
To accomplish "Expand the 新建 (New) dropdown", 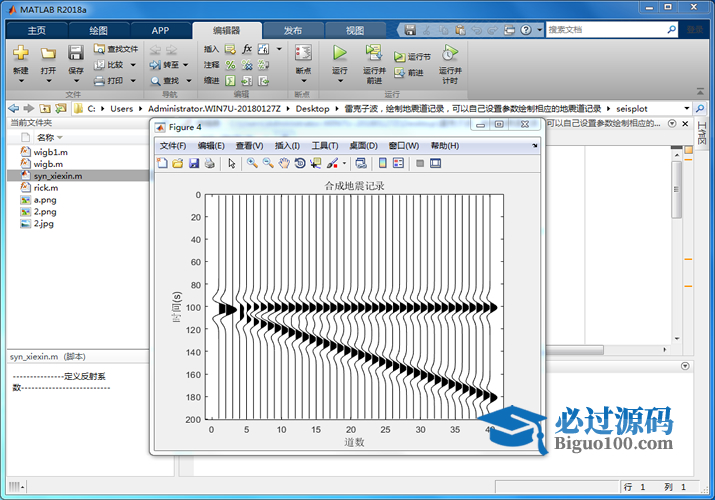I will tap(21, 72).
